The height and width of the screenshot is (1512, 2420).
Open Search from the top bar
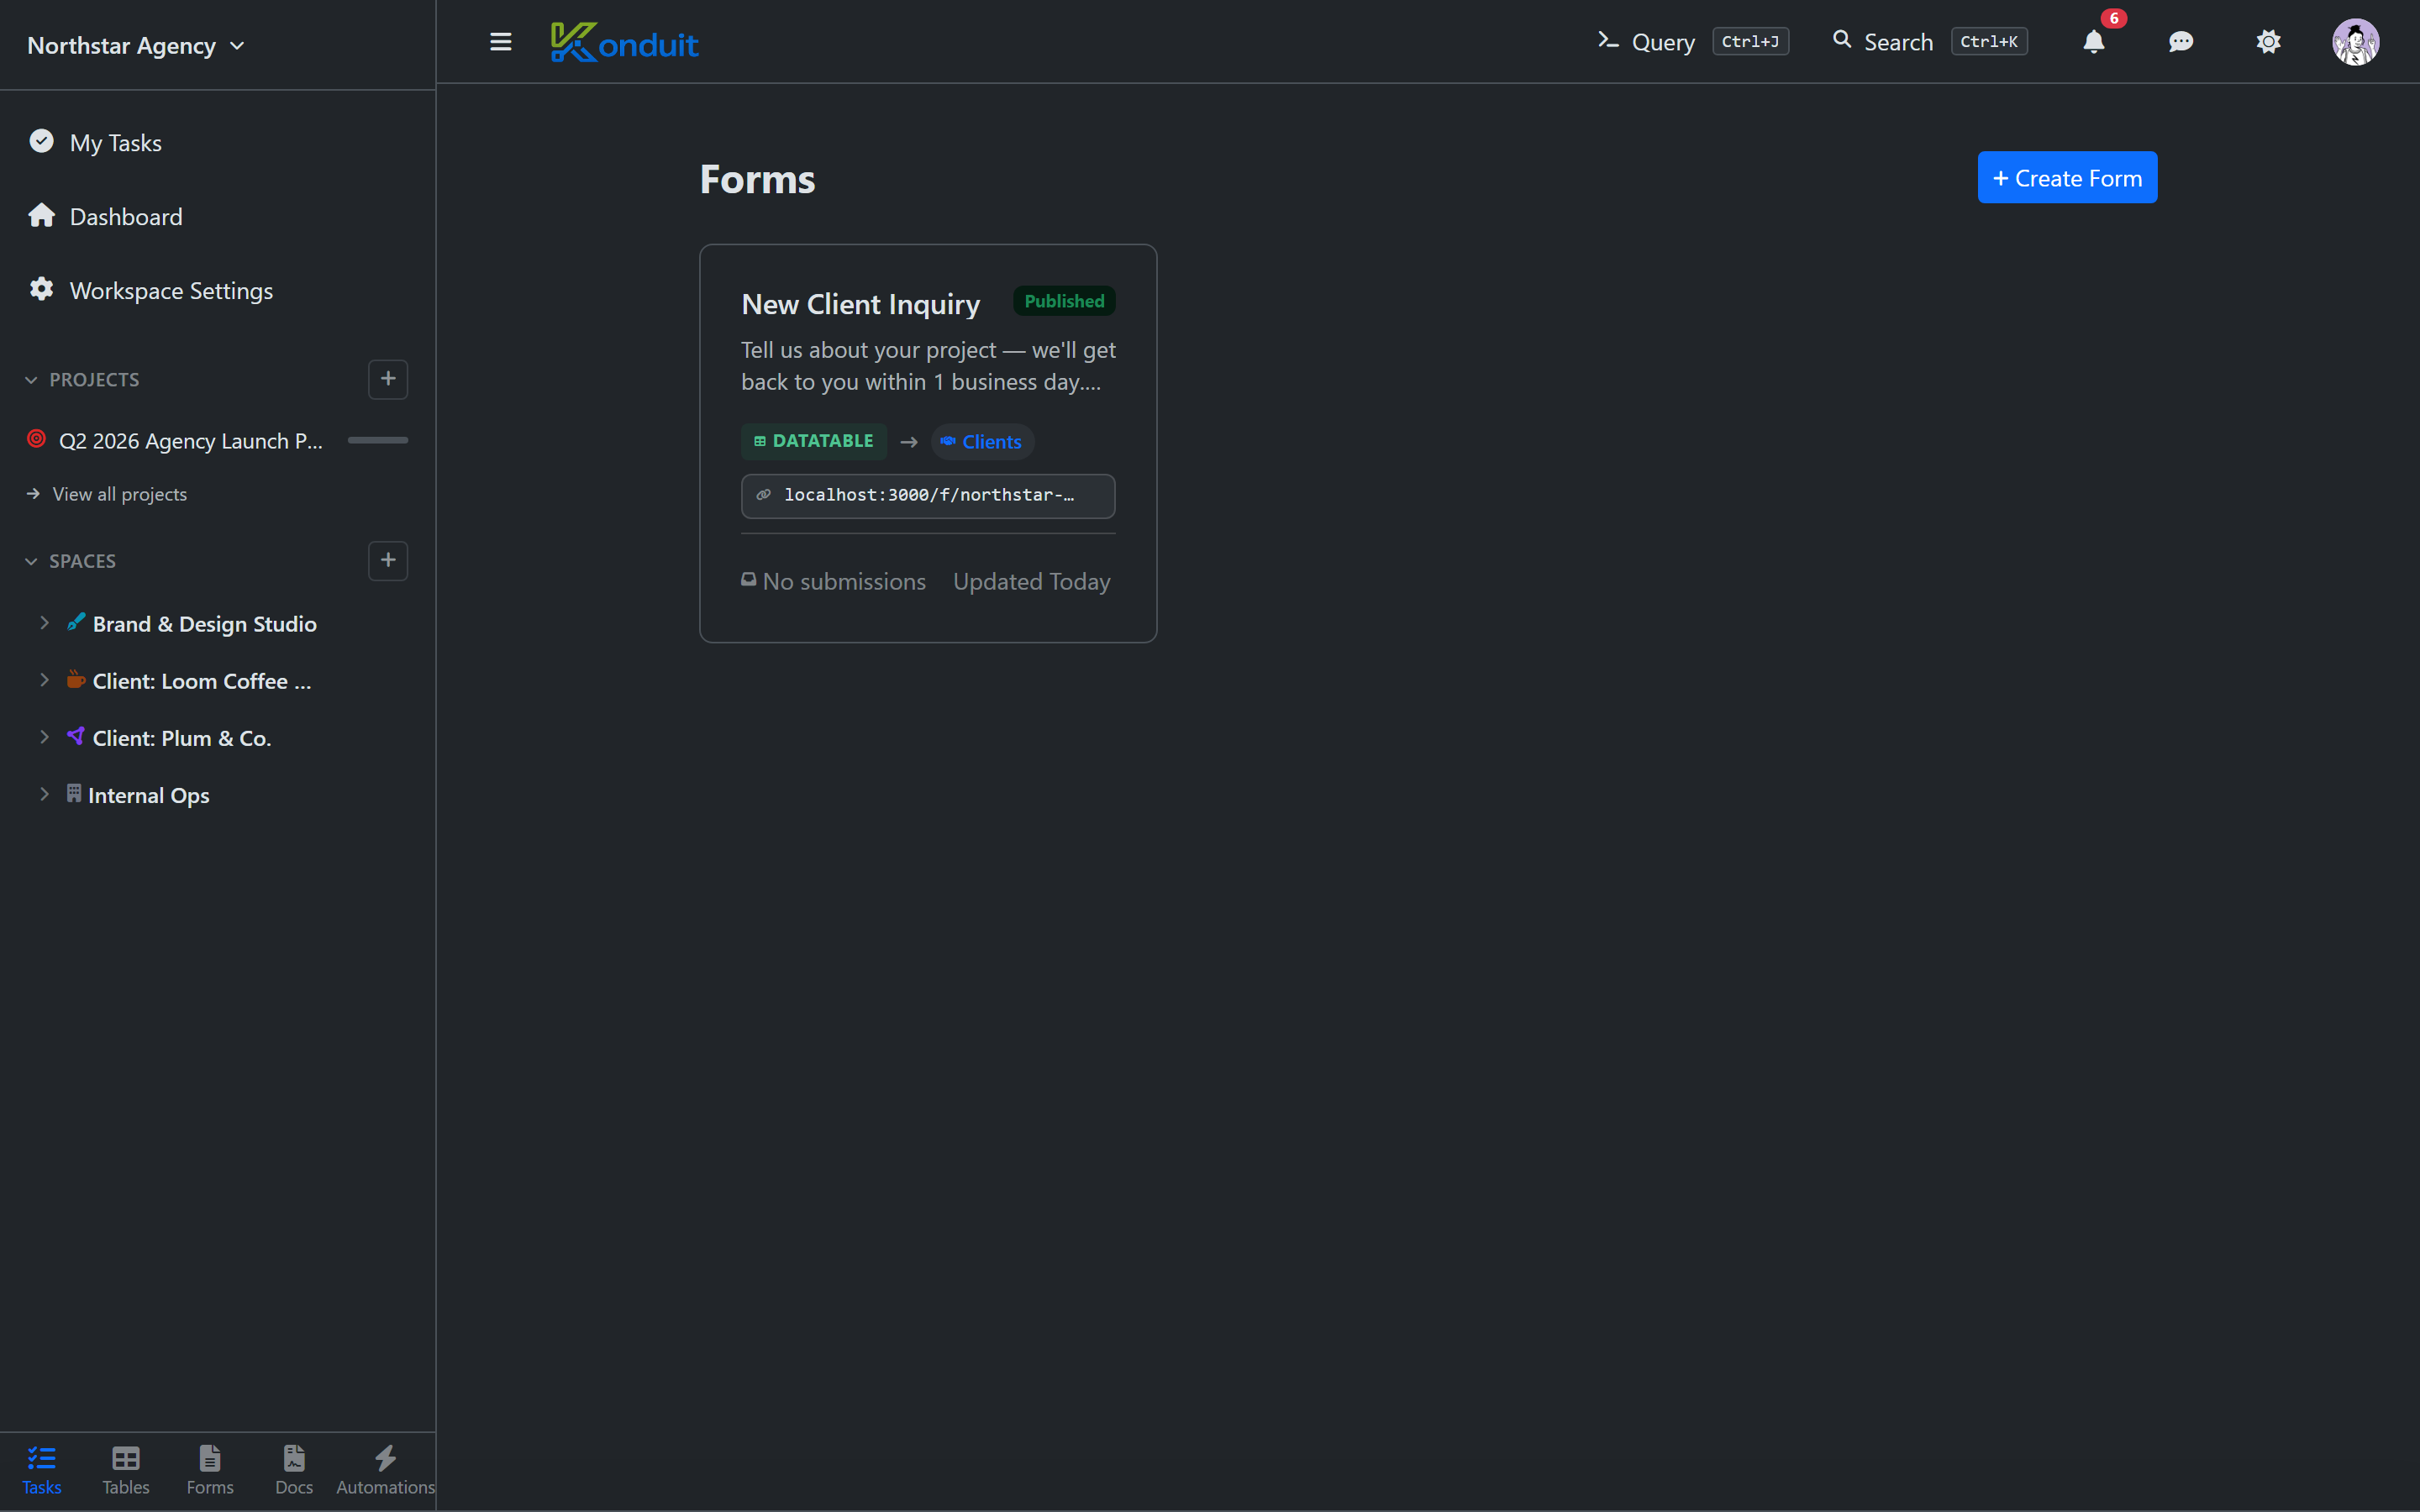(1929, 42)
